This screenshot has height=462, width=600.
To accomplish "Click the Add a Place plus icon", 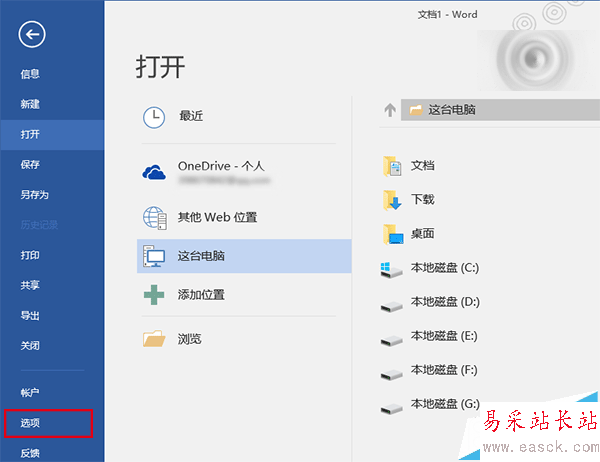I will [154, 295].
